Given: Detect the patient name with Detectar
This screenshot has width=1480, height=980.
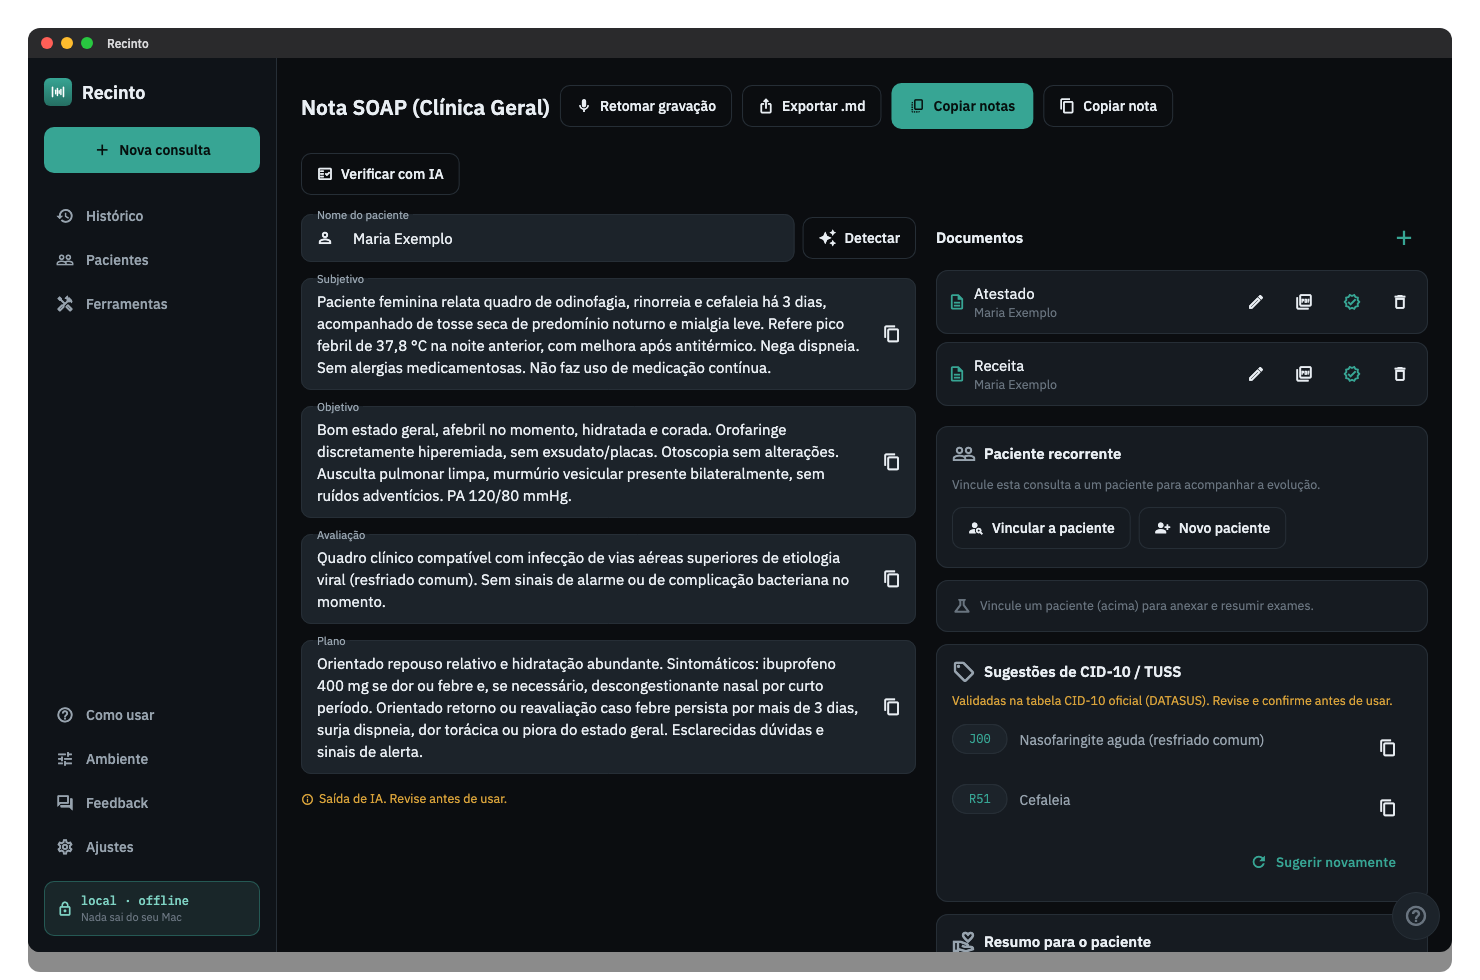Looking at the screenshot, I should click(x=859, y=238).
